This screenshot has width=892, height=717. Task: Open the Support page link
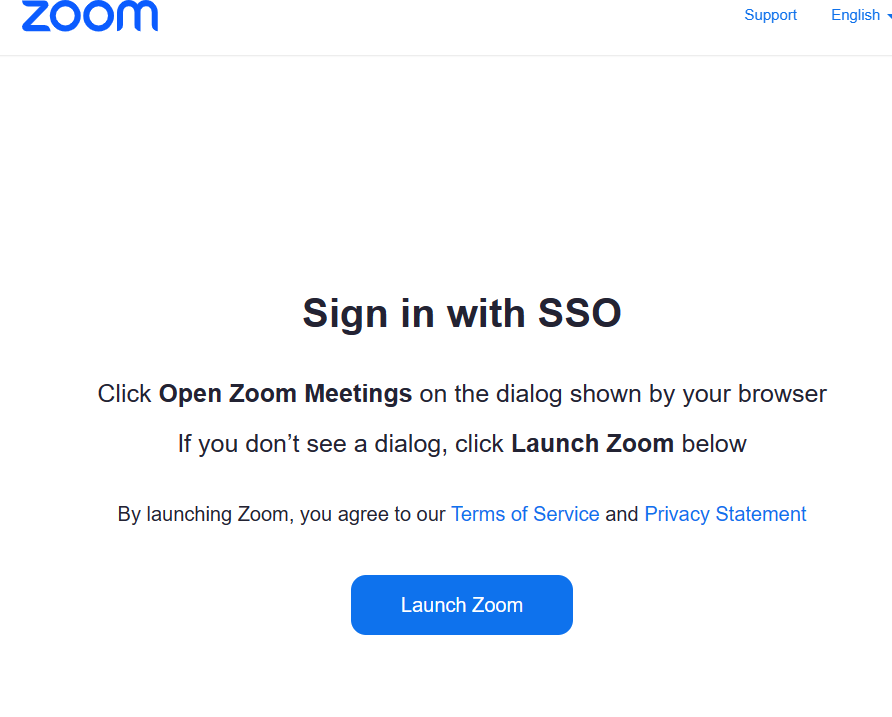770,15
